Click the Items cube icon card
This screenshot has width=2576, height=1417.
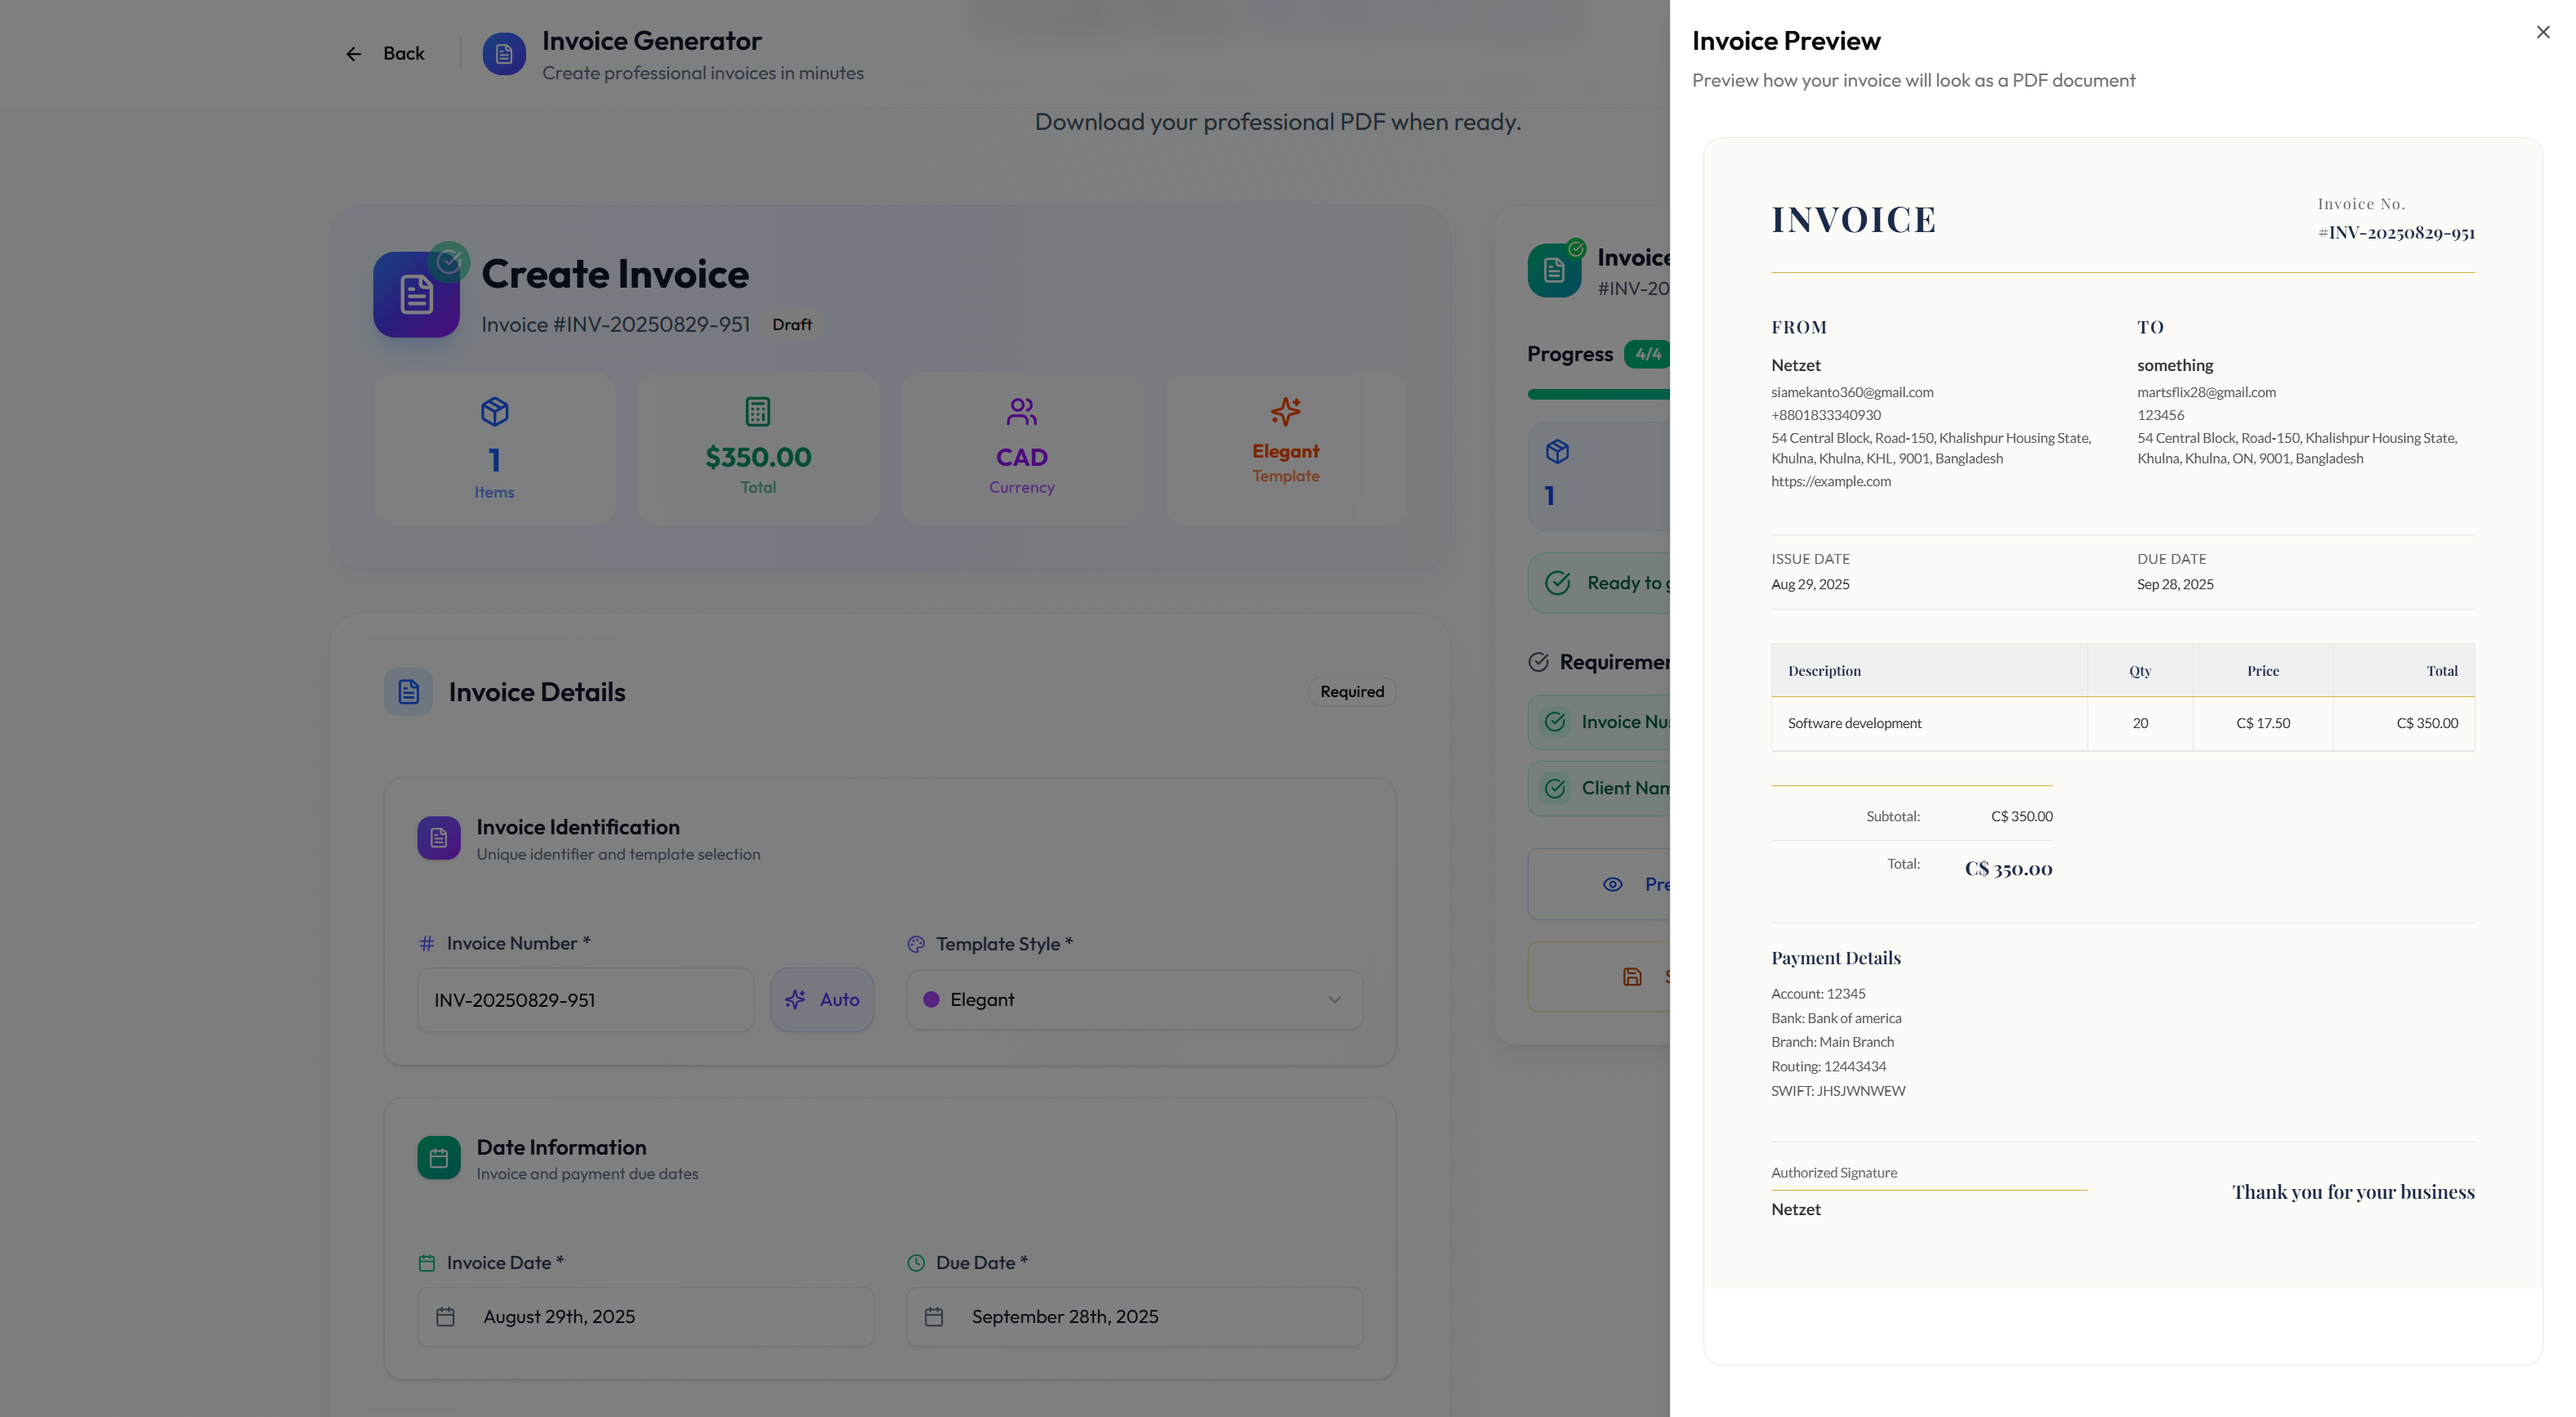coord(494,411)
